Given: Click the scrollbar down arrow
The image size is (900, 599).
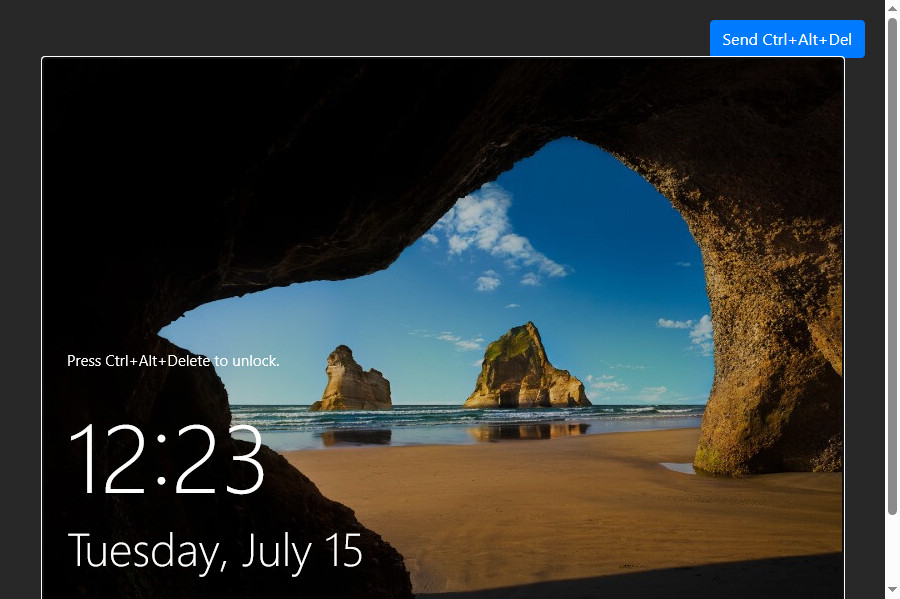Looking at the screenshot, I should click(892, 590).
